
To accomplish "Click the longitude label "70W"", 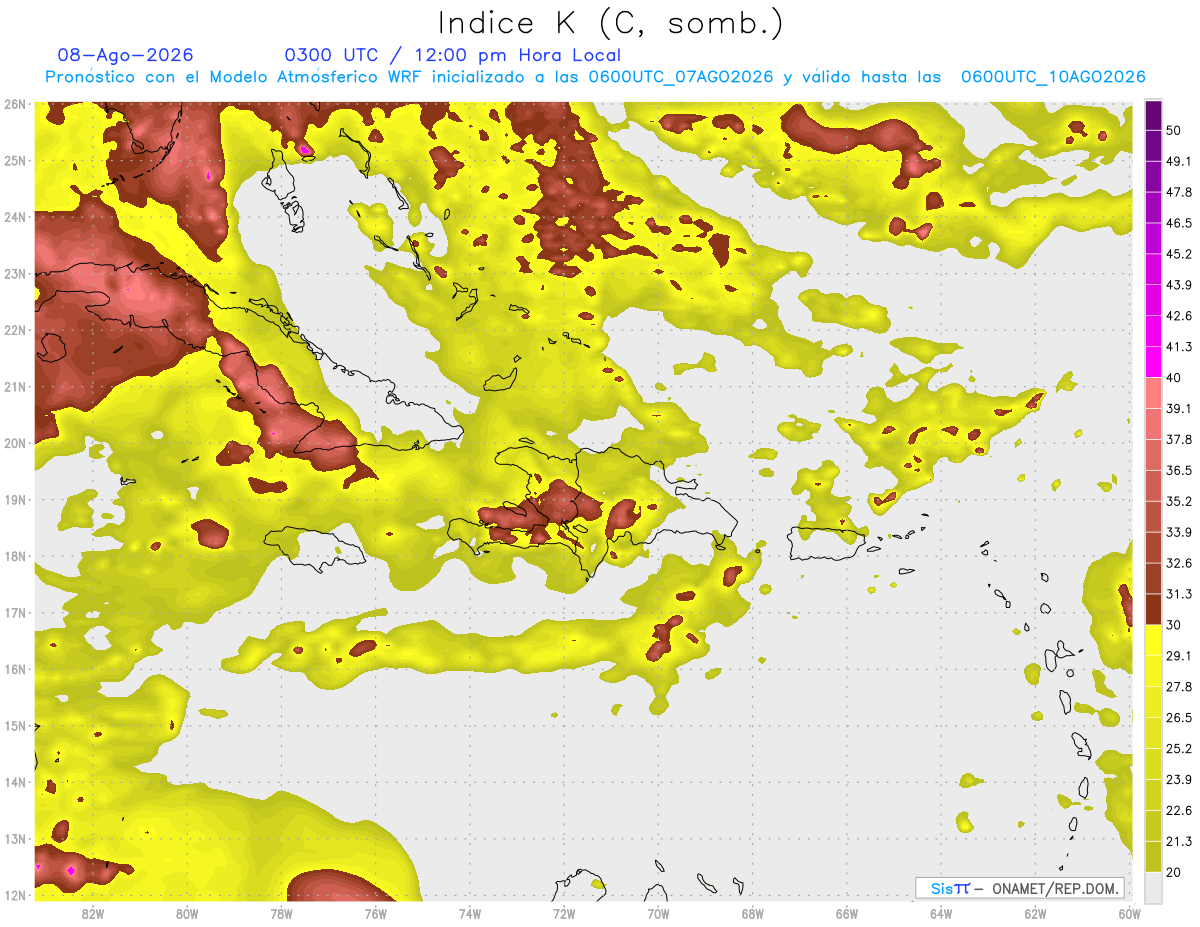I will pos(658,913).
